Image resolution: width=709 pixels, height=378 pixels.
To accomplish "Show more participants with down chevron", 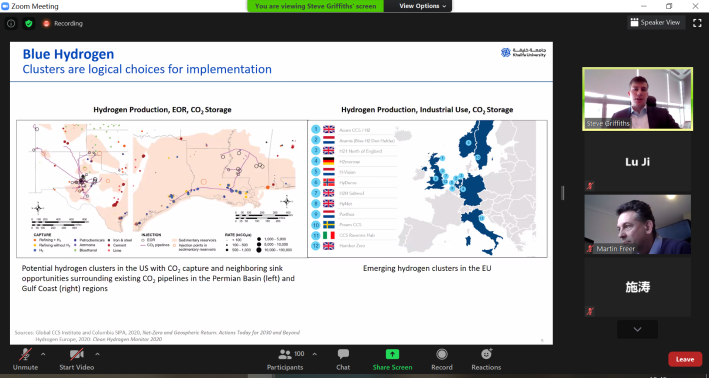I will [637, 329].
